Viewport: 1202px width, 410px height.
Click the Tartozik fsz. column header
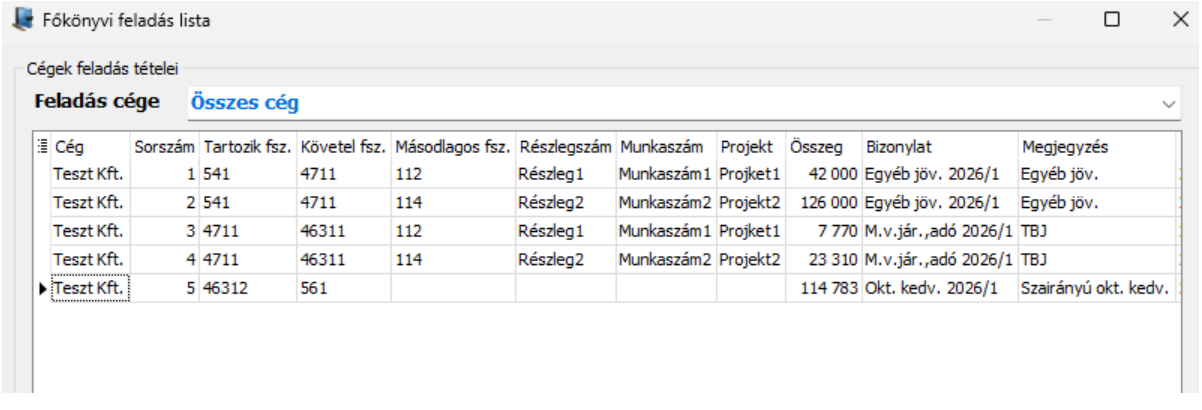point(247,147)
